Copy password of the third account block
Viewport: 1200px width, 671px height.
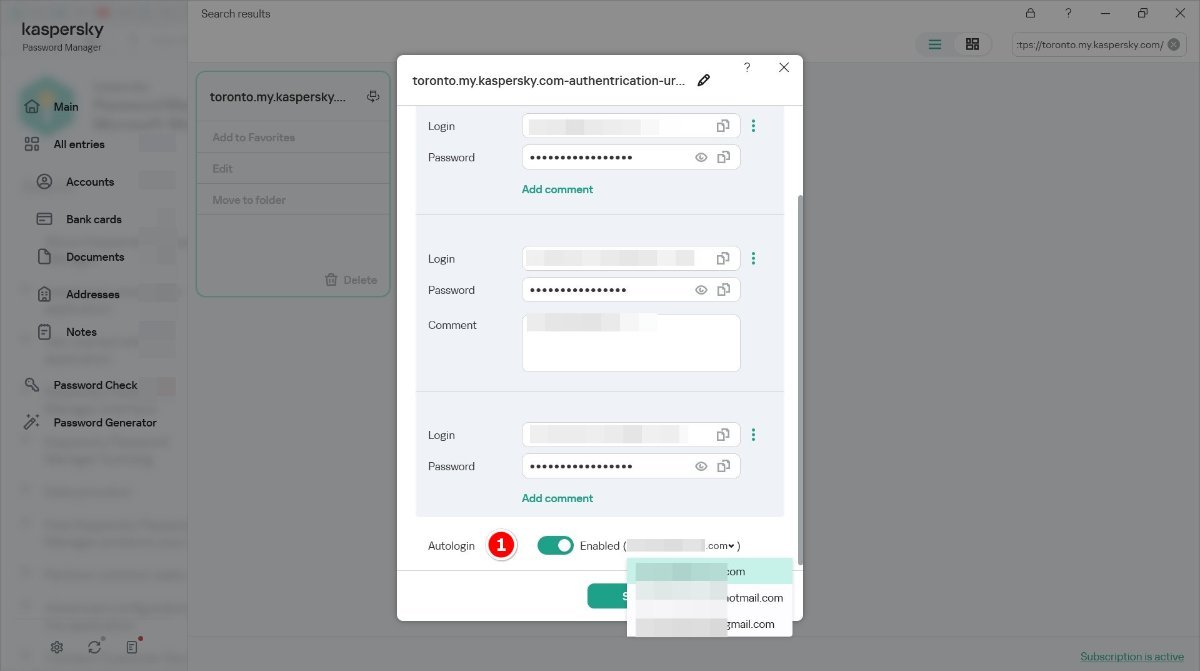pyautogui.click(x=723, y=466)
